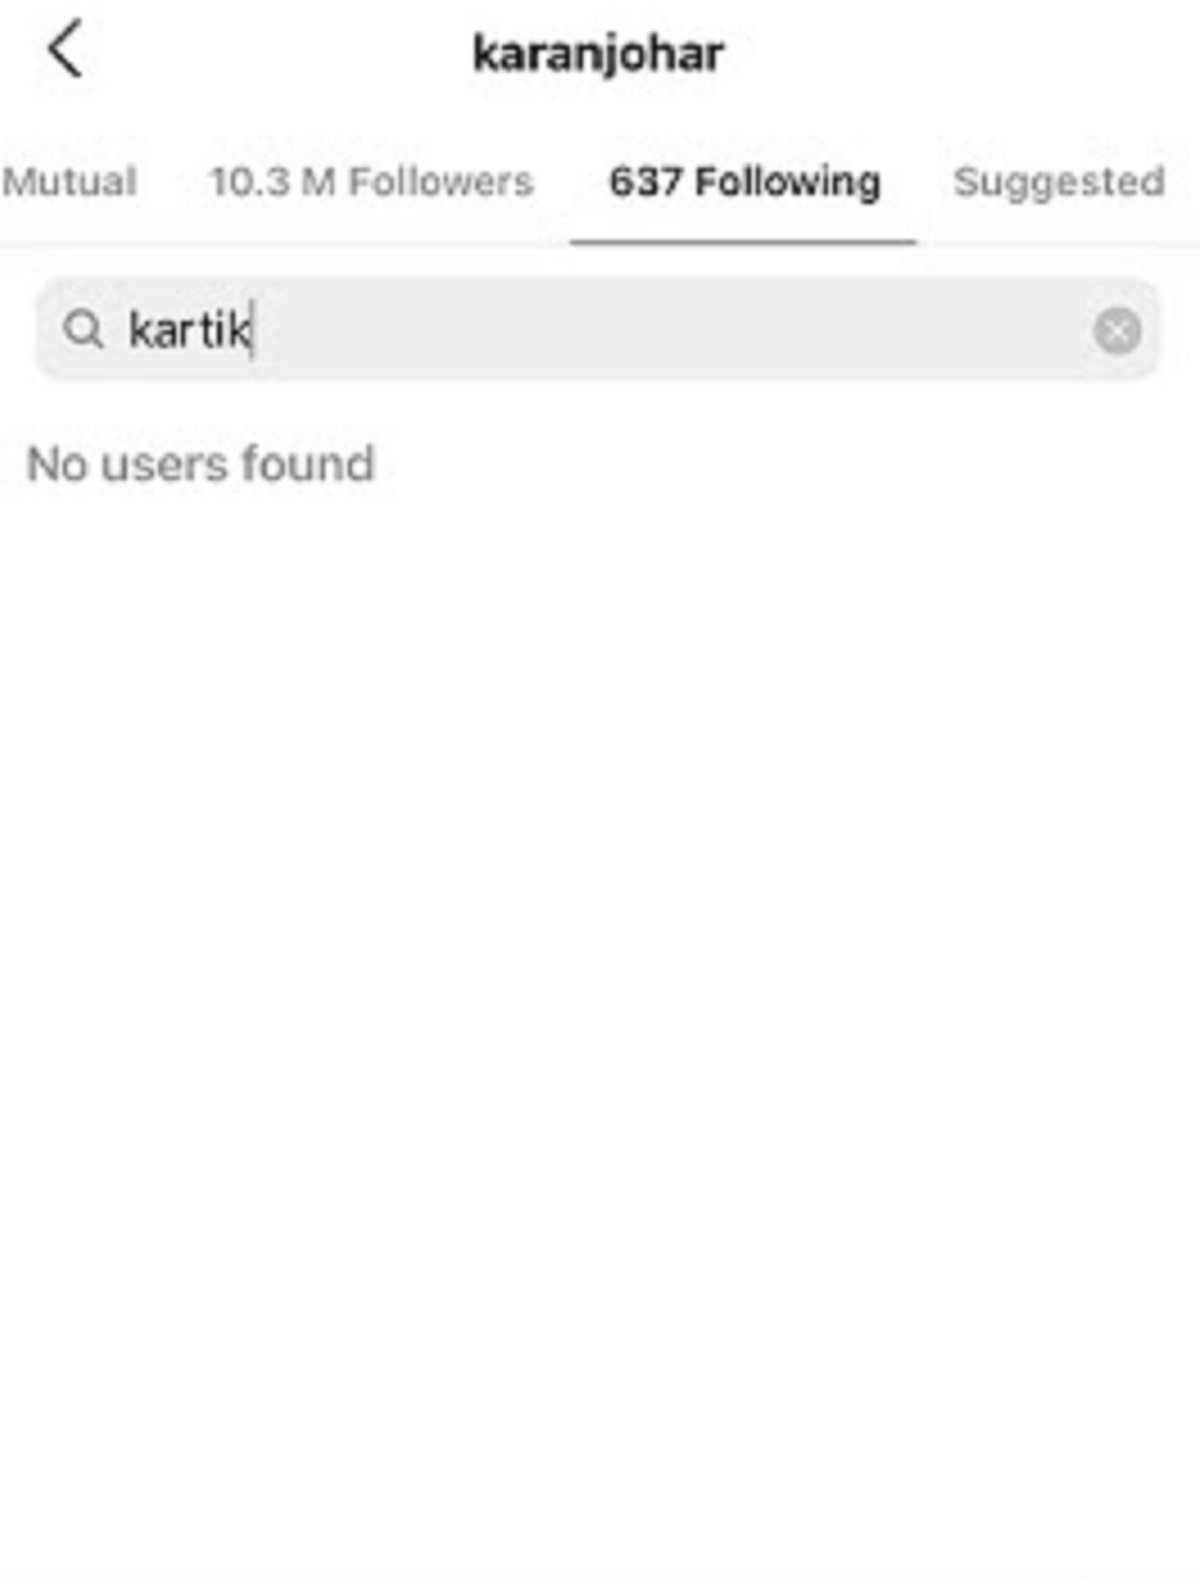
Task: Tap the gray circular x in search bar
Action: 1117,331
